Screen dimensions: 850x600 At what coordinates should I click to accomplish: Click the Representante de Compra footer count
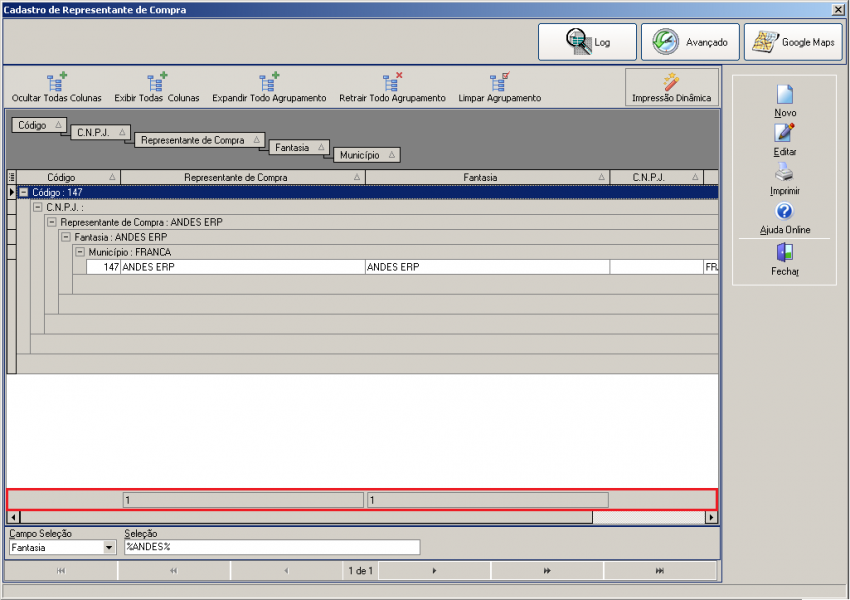tap(243, 500)
